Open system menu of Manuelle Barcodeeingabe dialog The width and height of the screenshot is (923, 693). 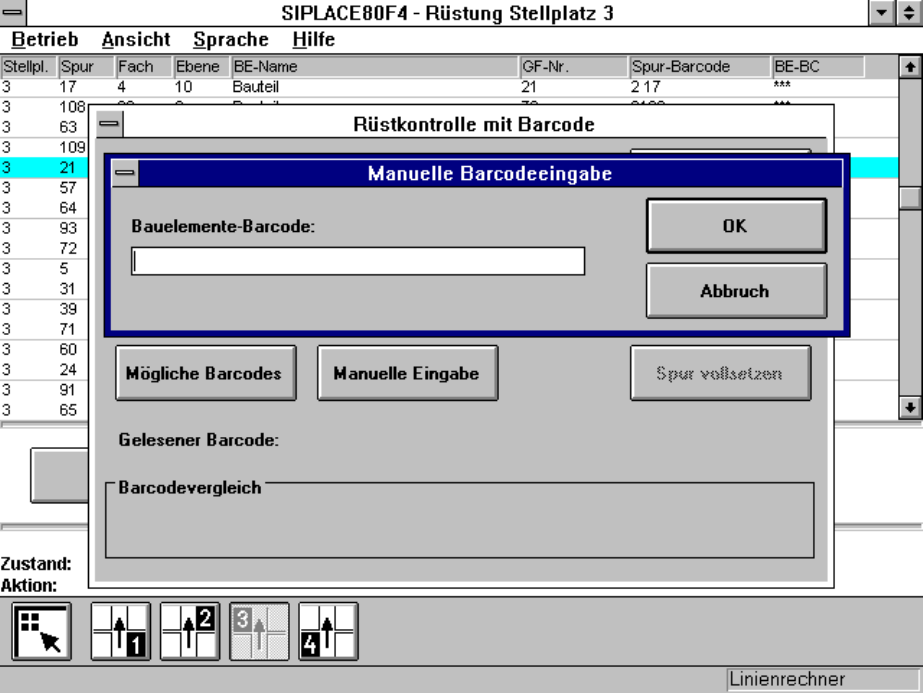(125, 173)
